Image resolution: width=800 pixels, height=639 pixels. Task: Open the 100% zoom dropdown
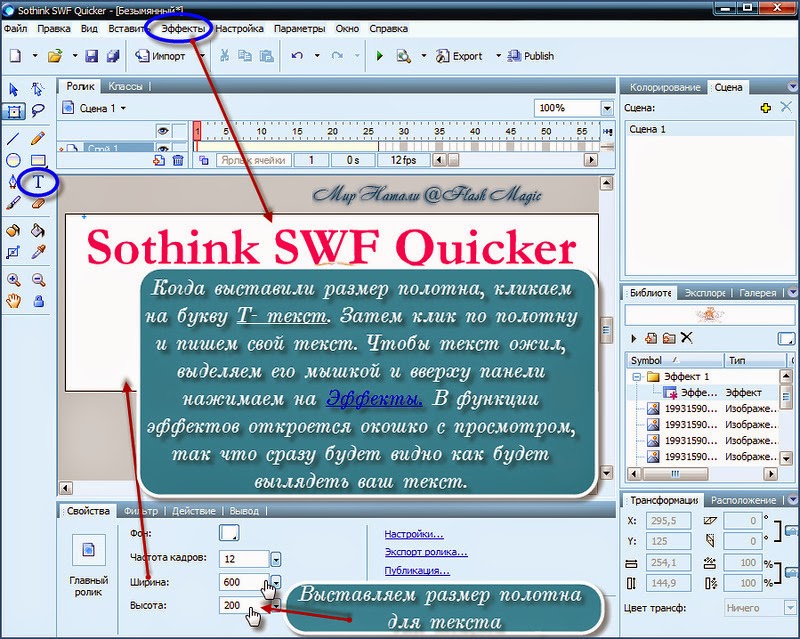coord(607,108)
